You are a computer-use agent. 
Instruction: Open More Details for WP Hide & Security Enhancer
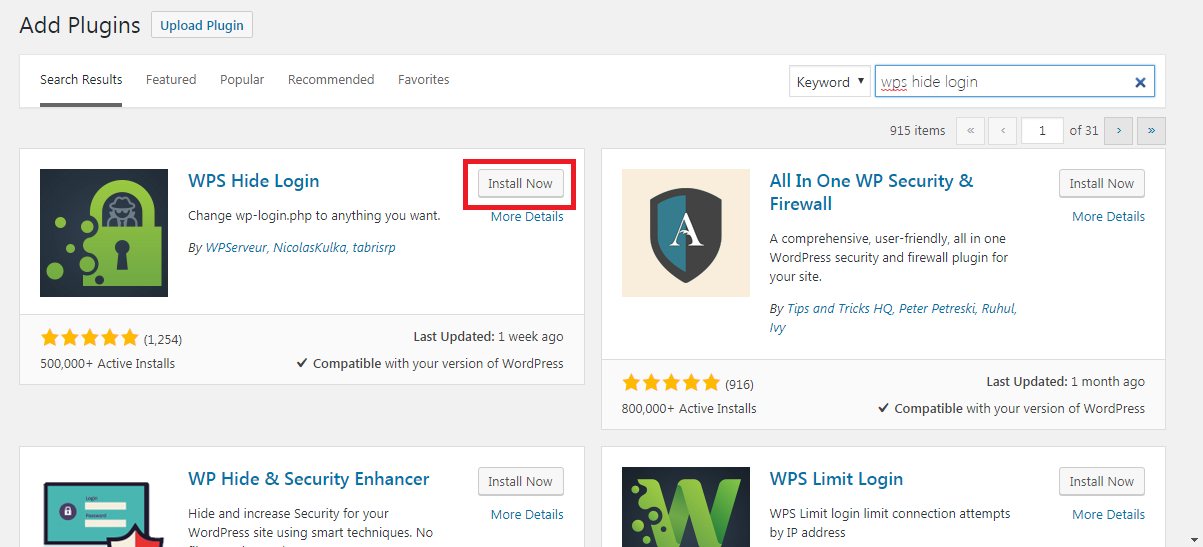click(x=527, y=515)
